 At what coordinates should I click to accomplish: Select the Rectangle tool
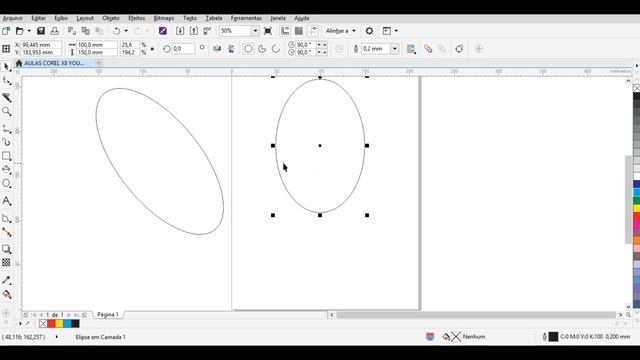pos(7,156)
